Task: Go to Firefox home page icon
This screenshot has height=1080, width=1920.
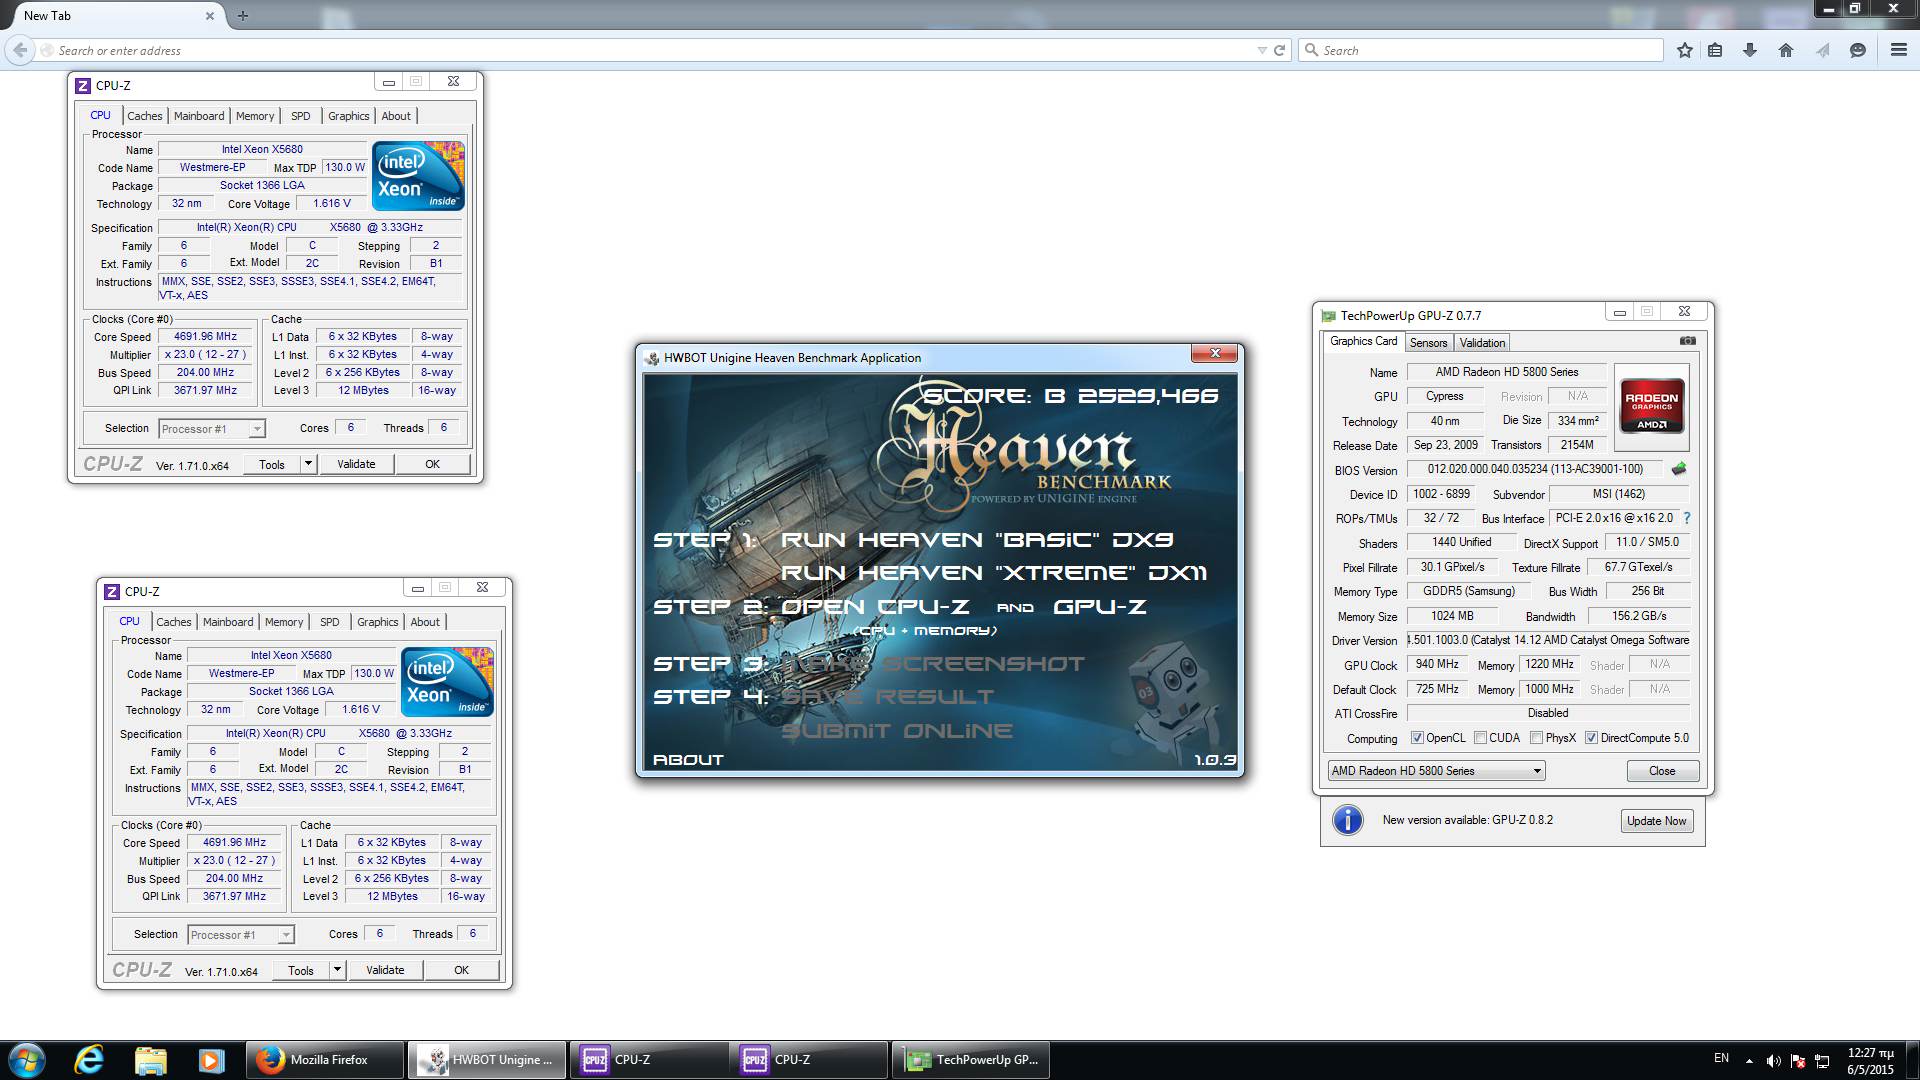Action: pyautogui.click(x=1786, y=50)
